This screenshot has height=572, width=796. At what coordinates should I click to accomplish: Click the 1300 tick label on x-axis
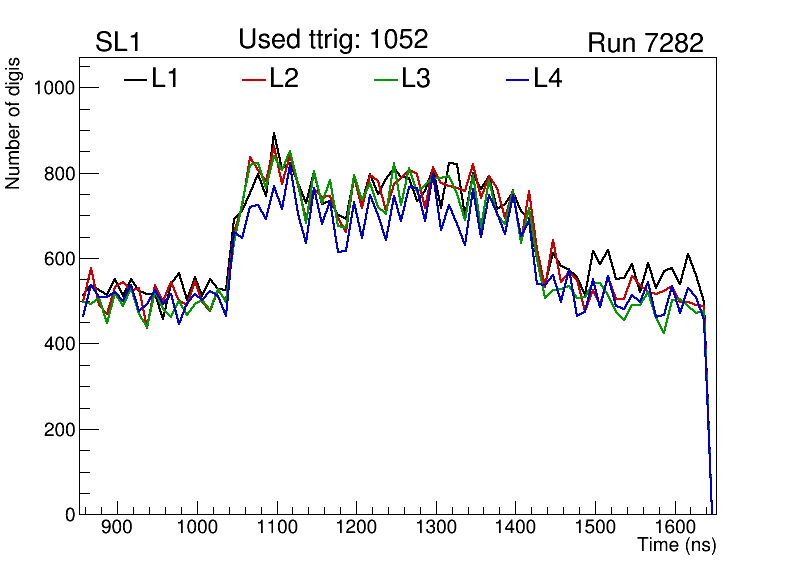pos(435,528)
